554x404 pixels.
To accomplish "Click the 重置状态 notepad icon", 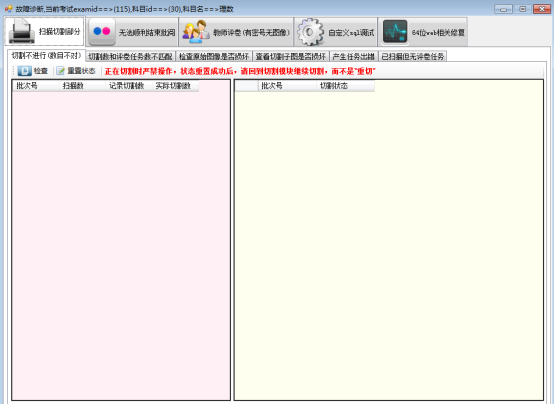I will coord(61,71).
